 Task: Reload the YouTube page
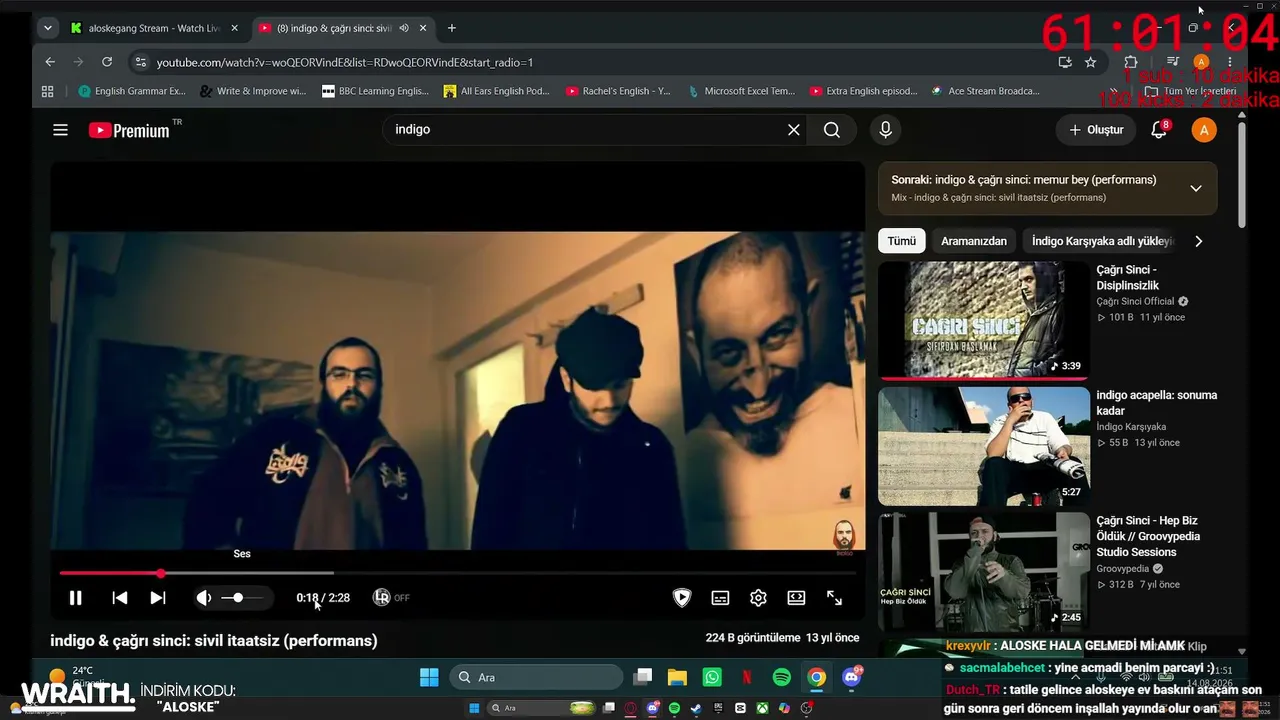(107, 62)
